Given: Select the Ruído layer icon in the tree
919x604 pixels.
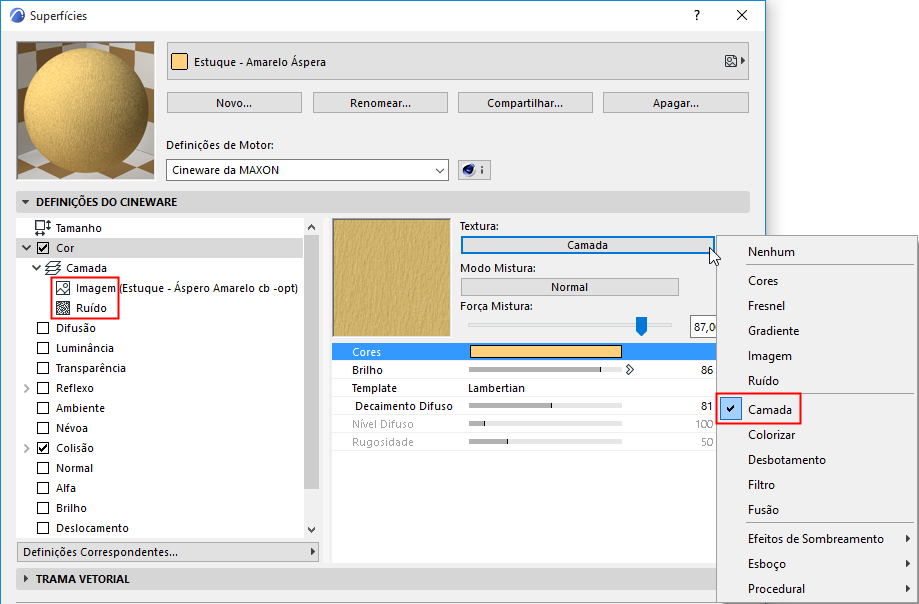Looking at the screenshot, I should tap(63, 308).
